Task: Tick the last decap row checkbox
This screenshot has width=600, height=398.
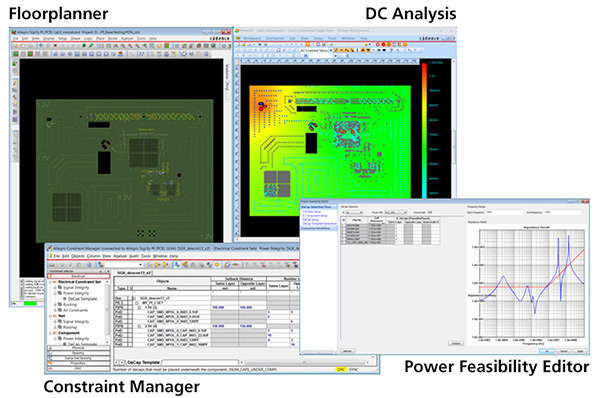Action: click(344, 243)
